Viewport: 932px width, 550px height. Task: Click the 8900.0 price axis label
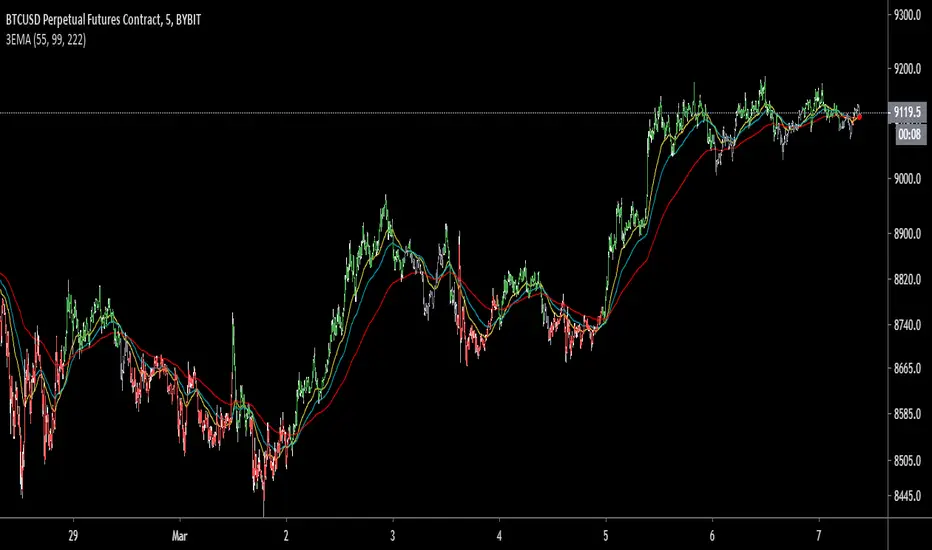click(908, 234)
